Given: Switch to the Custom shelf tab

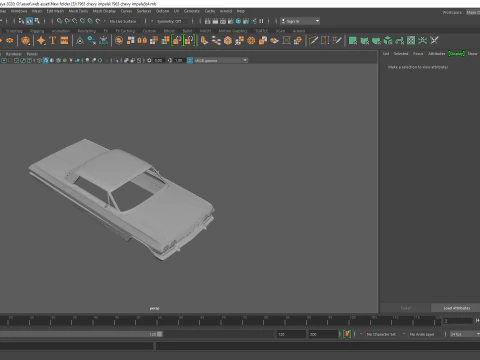Looking at the screenshot, I should pos(149,31).
